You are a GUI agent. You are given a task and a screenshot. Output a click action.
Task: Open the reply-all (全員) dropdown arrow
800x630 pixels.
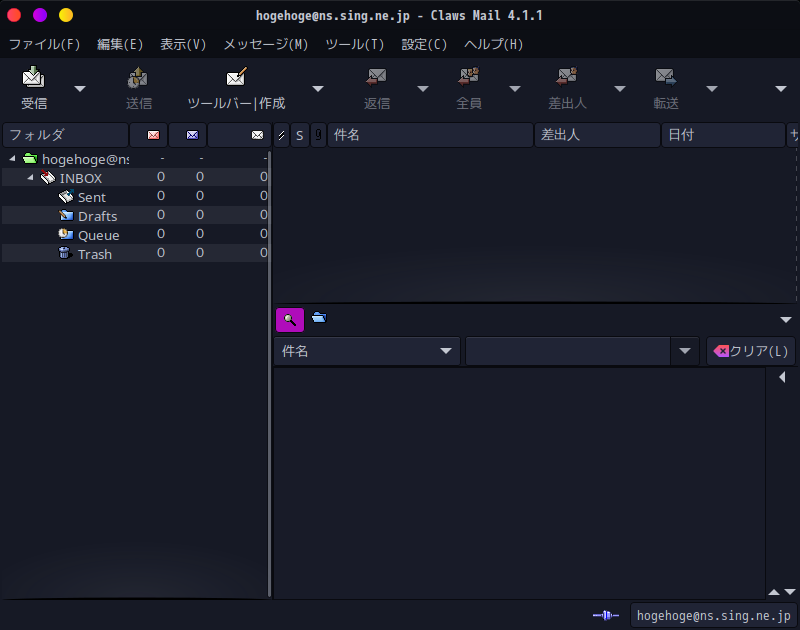pyautogui.click(x=515, y=89)
